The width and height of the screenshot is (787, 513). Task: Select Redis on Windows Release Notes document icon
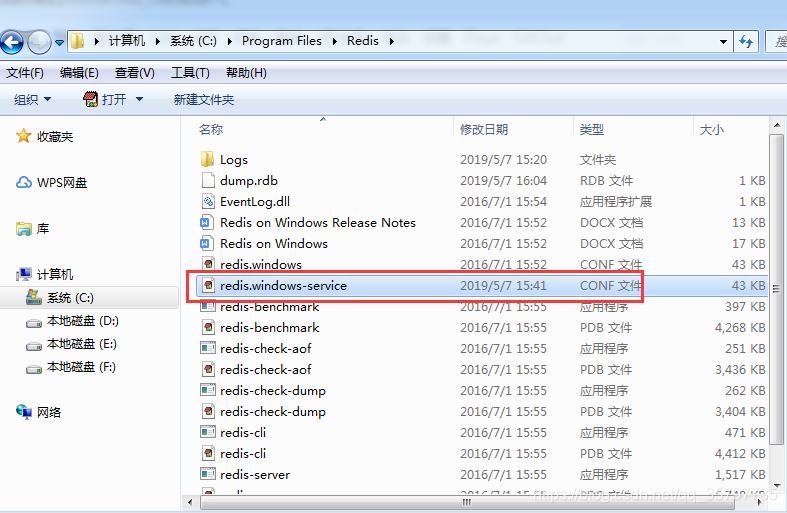207,222
